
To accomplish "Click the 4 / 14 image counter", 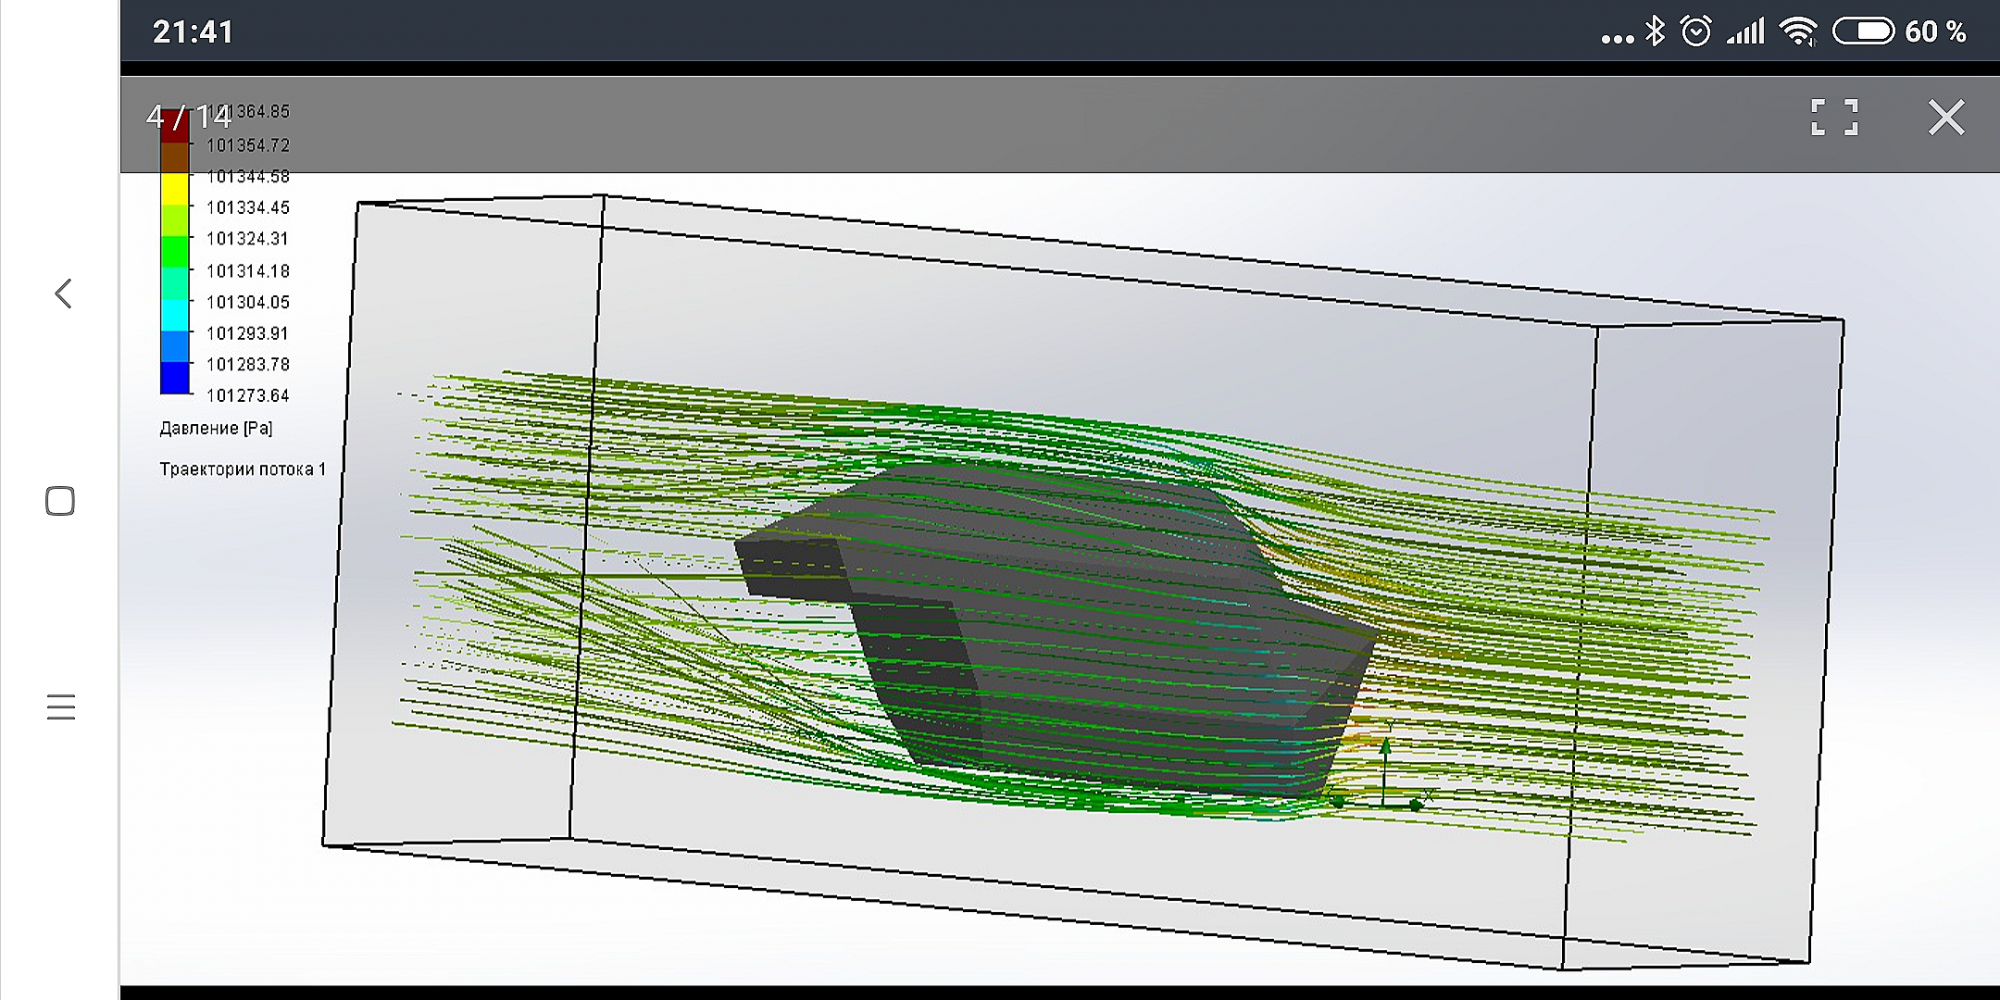I will point(188,118).
